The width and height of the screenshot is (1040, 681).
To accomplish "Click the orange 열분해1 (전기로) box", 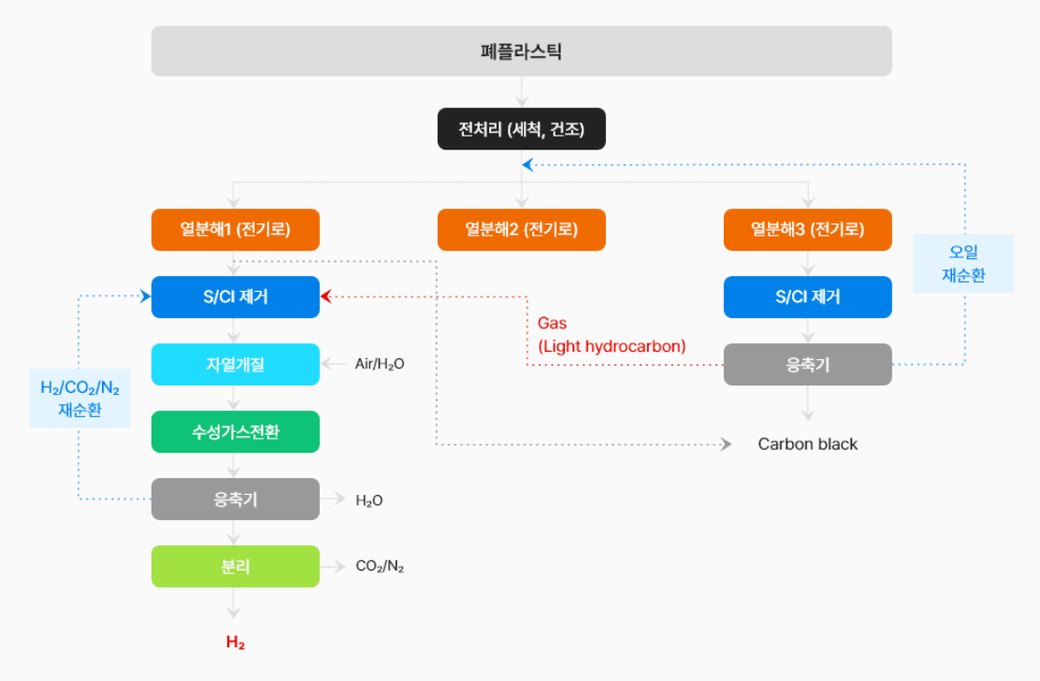I will [x=235, y=229].
